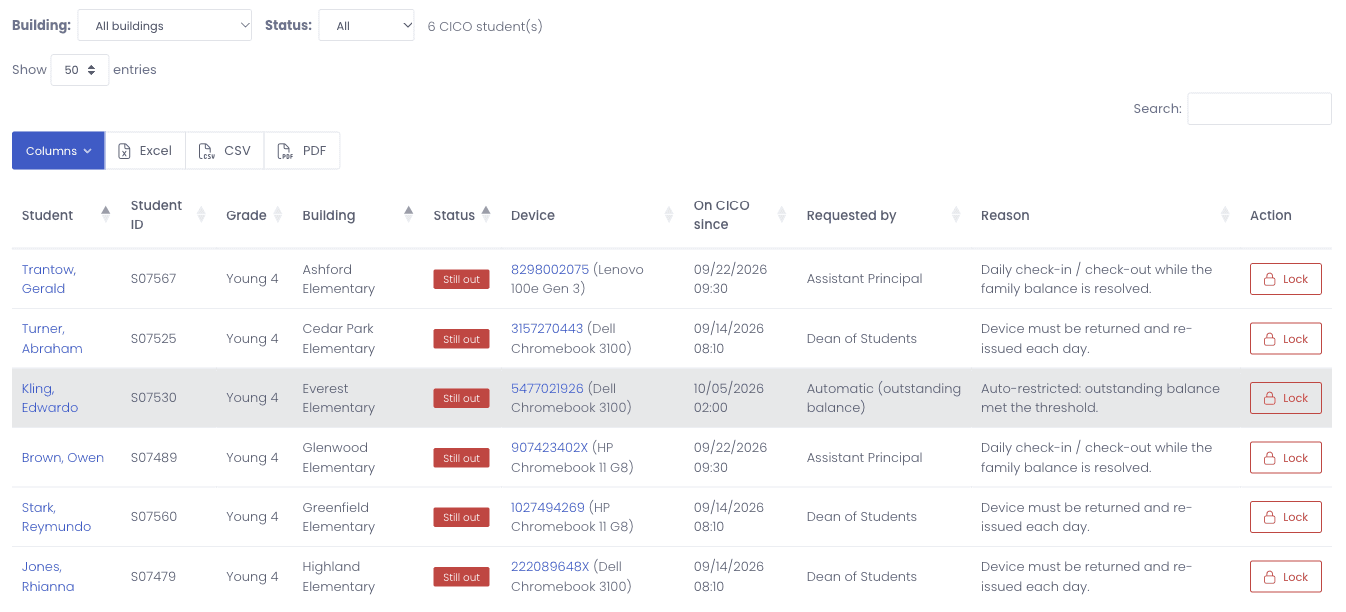Lock Rhianna Jones's device
1346x612 pixels.
coord(1285,577)
